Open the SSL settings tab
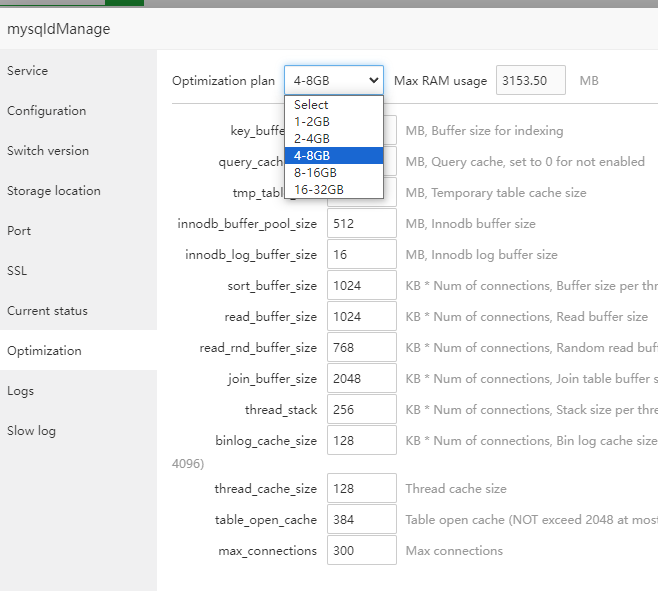The image size is (658, 591). pos(19,271)
